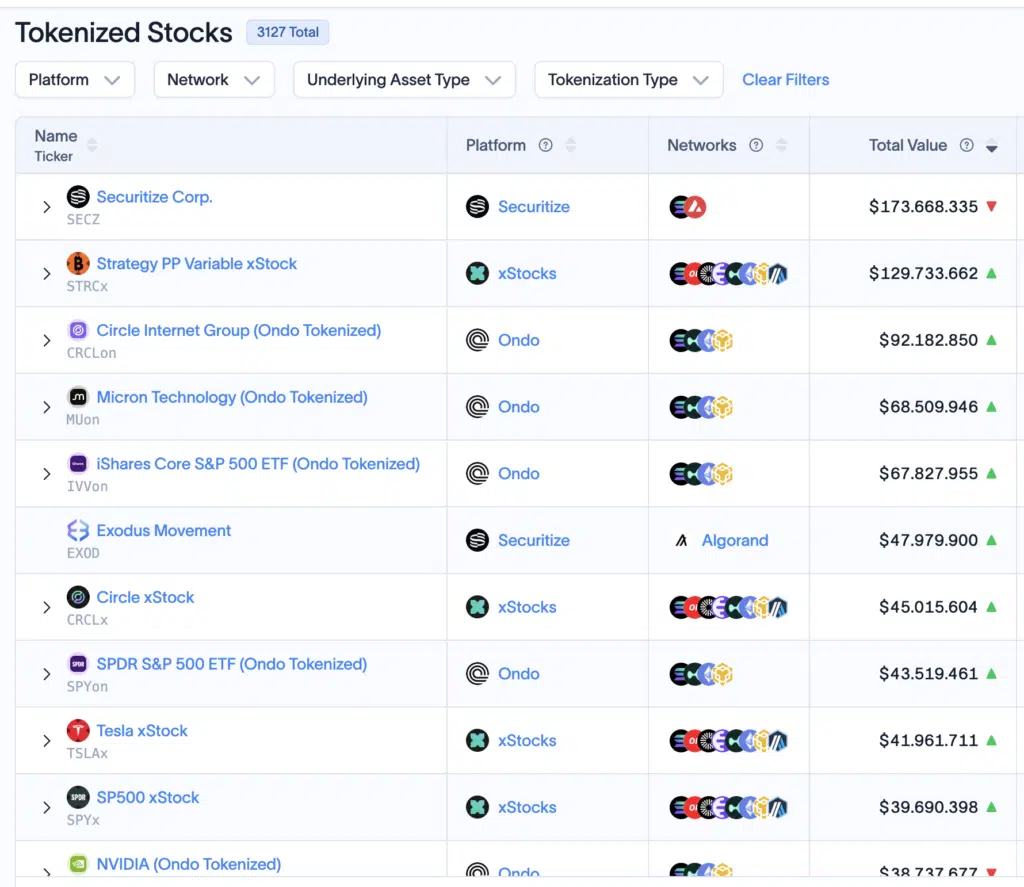Open Tesla xStock asset link
Viewport: 1024px width, 887px height.
tap(142, 730)
